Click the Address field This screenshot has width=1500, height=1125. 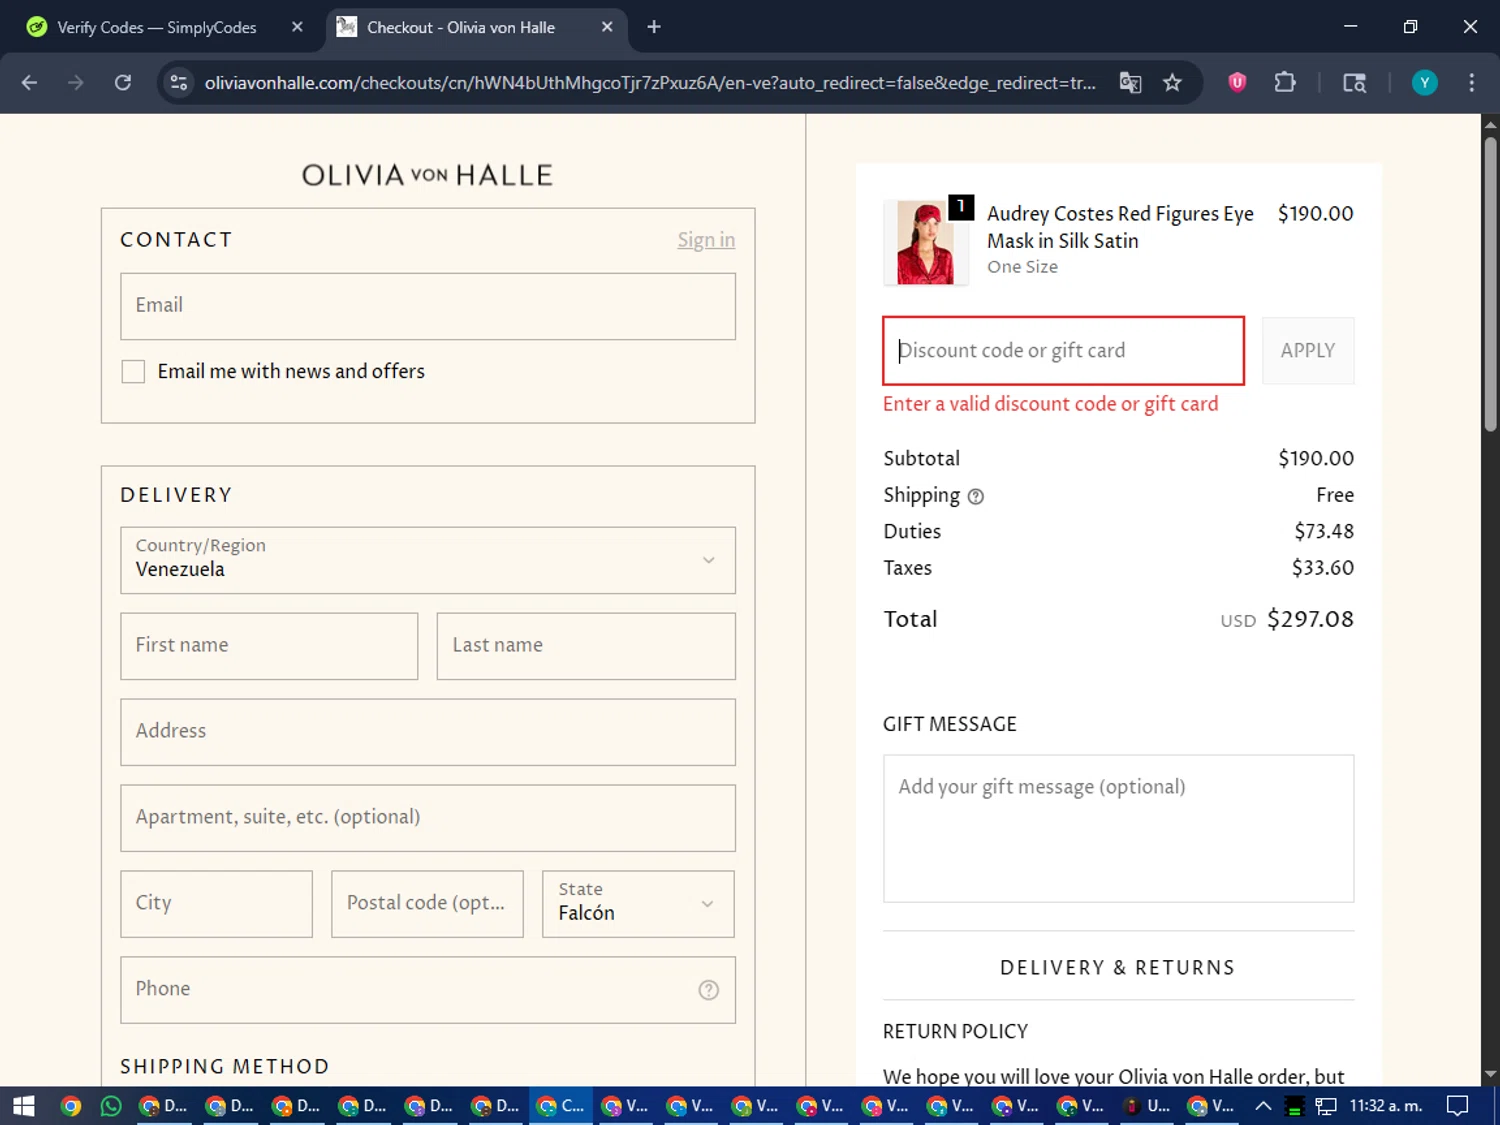(x=428, y=732)
